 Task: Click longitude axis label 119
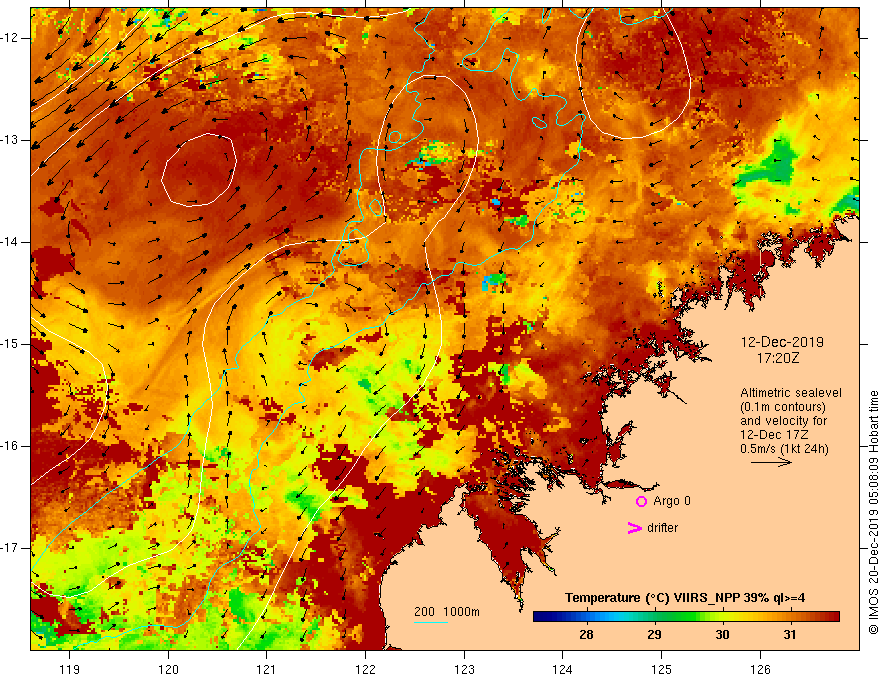(70, 669)
